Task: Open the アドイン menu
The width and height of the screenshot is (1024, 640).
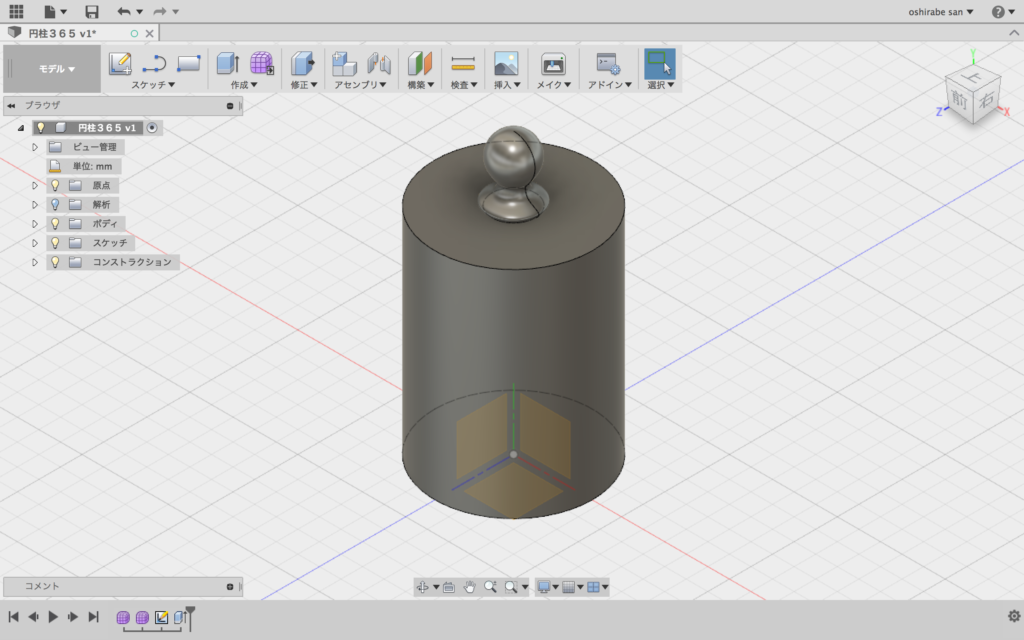Action: 609,85
